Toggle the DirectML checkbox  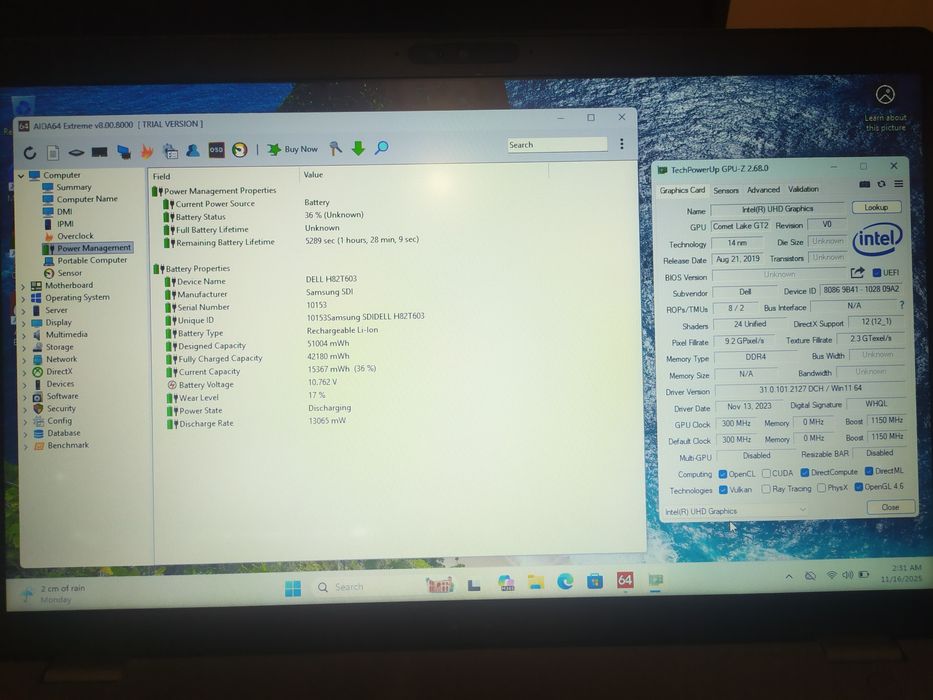869,471
